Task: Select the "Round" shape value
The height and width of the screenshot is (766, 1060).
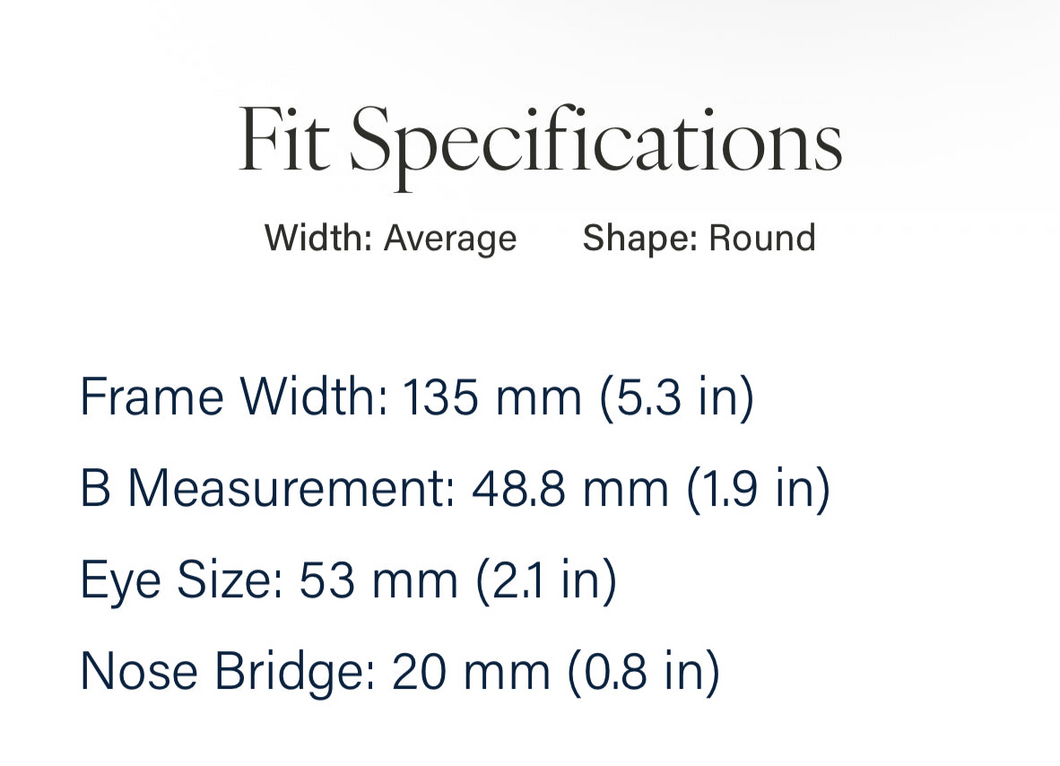Action: [762, 238]
